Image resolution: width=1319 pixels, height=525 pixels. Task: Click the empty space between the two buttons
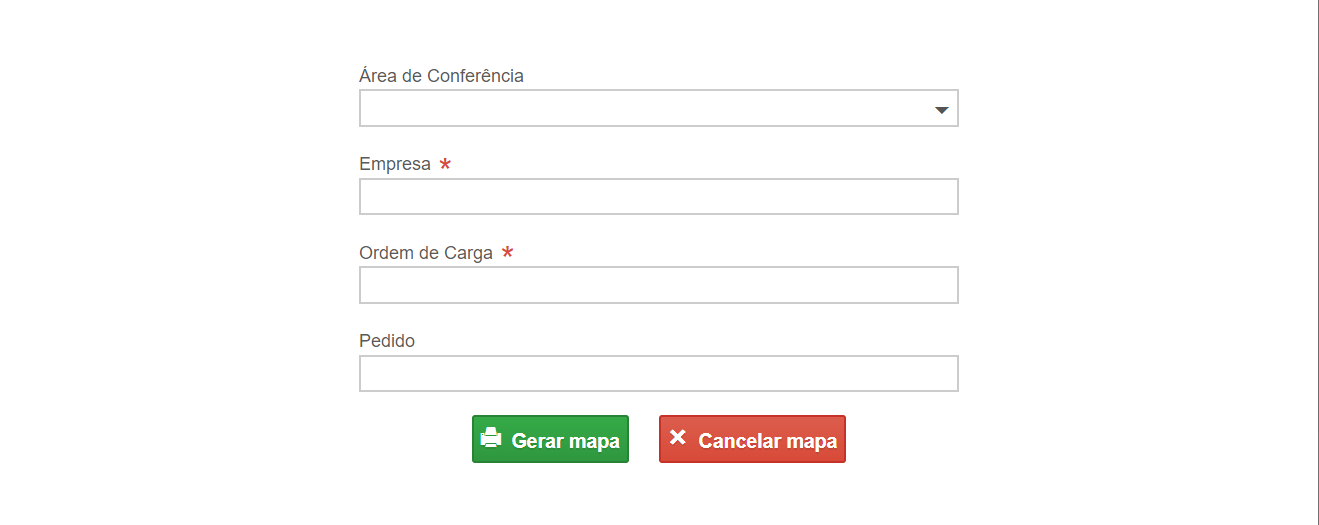click(x=644, y=439)
